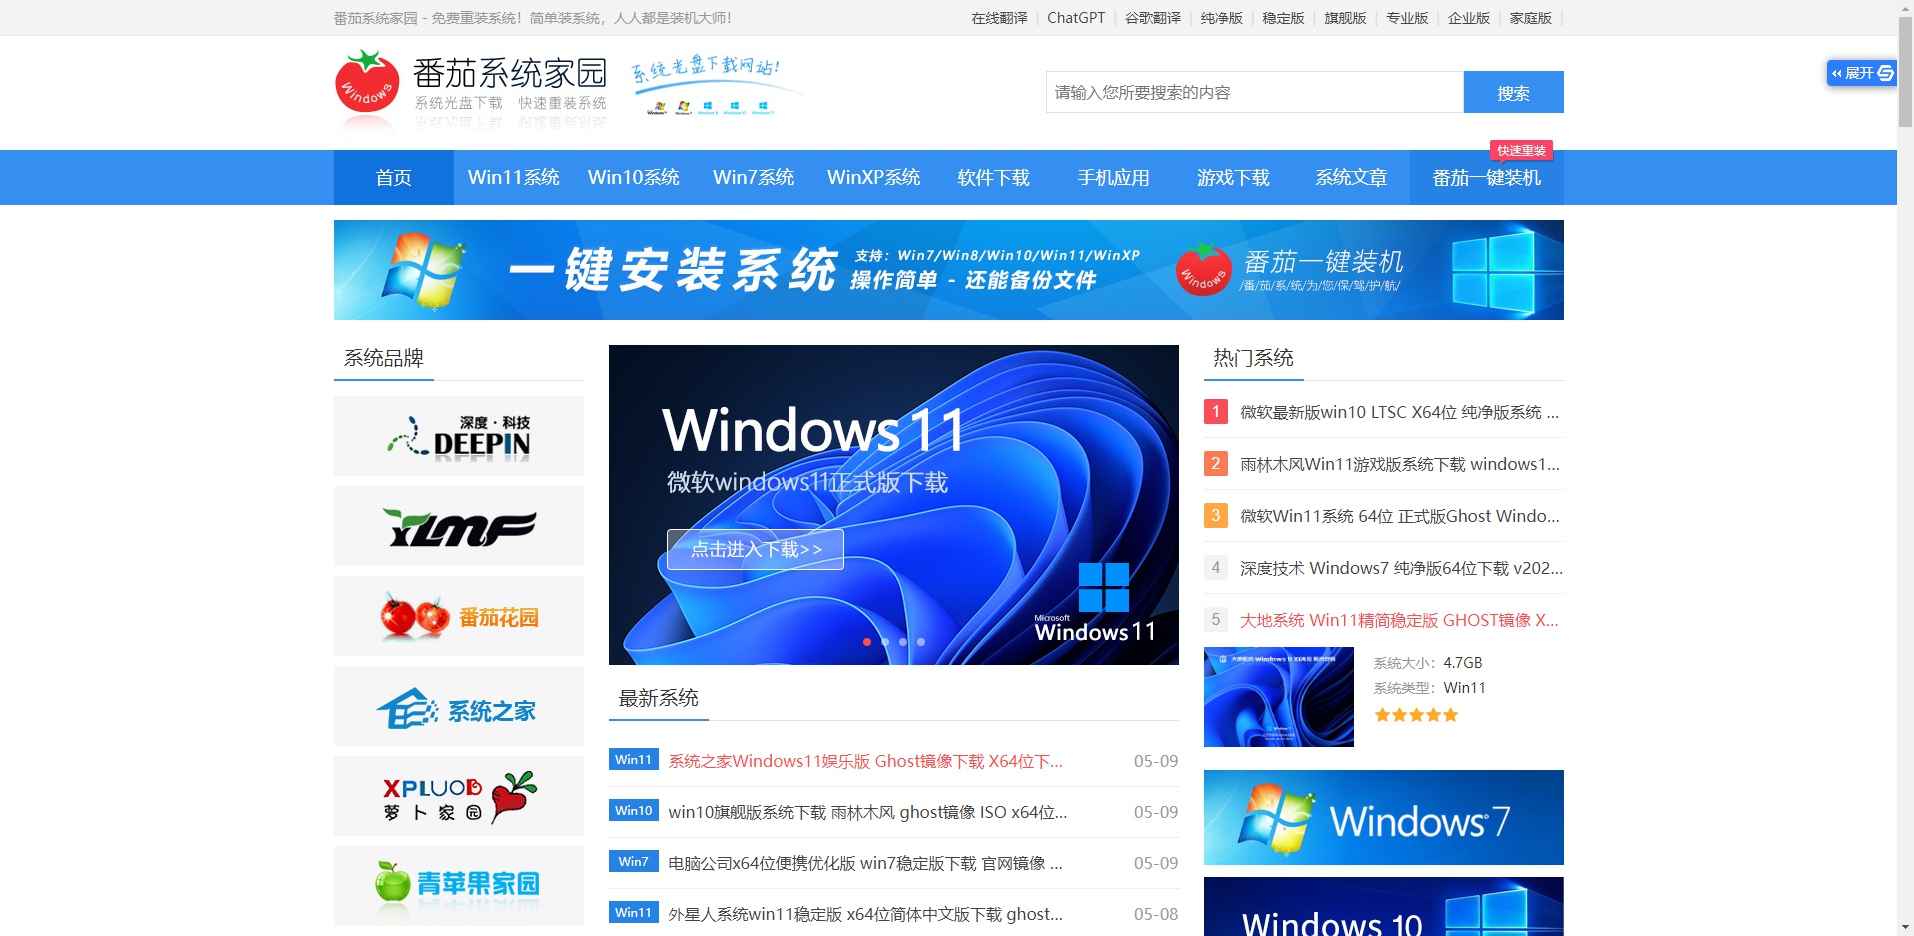Click the 番茄一键装机 nav with 快速重装 badge
This screenshot has height=936, width=1914.
point(1485,177)
